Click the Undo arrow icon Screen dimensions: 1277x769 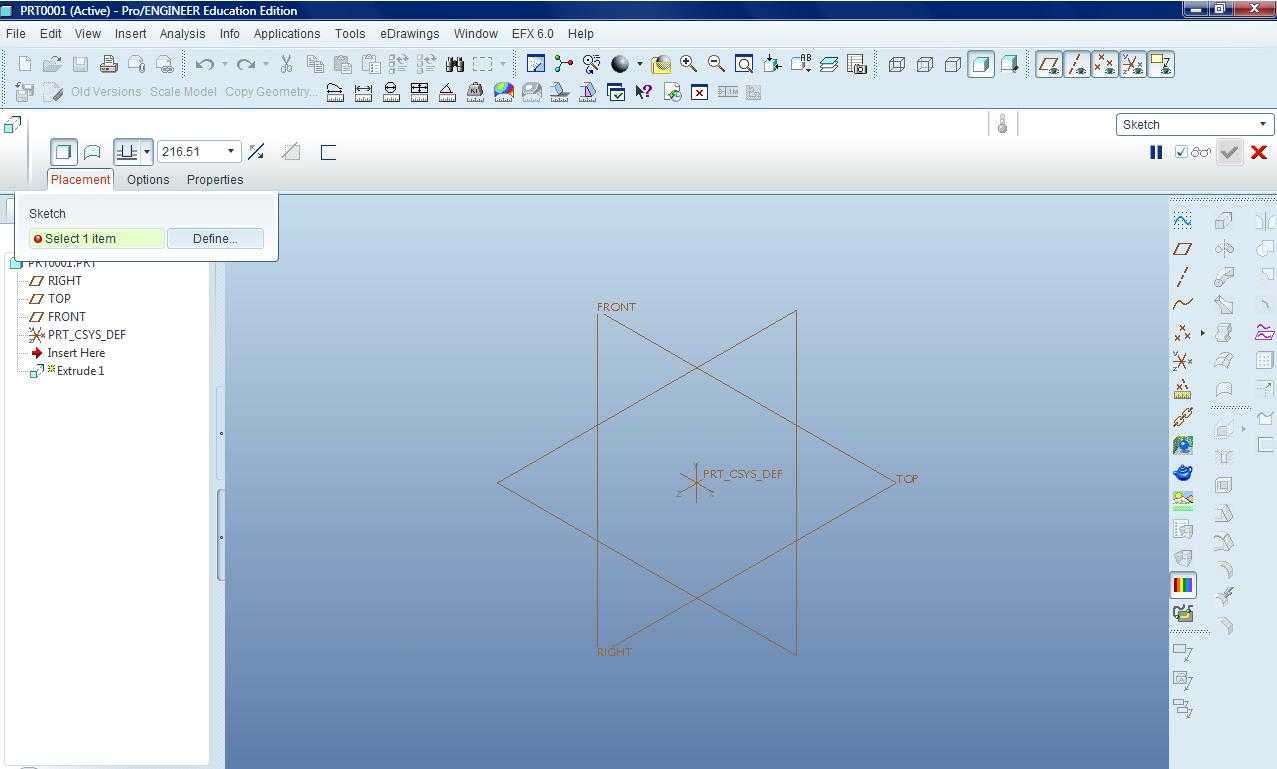click(x=205, y=64)
